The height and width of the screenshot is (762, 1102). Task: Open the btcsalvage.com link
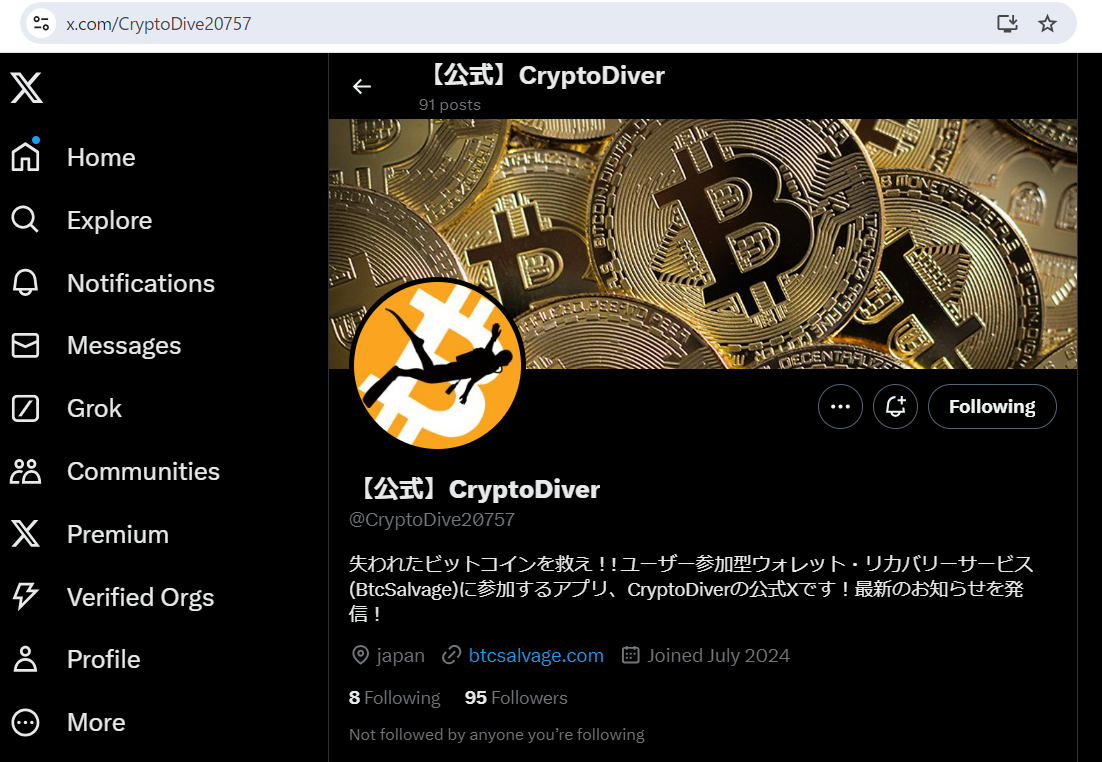coord(536,655)
